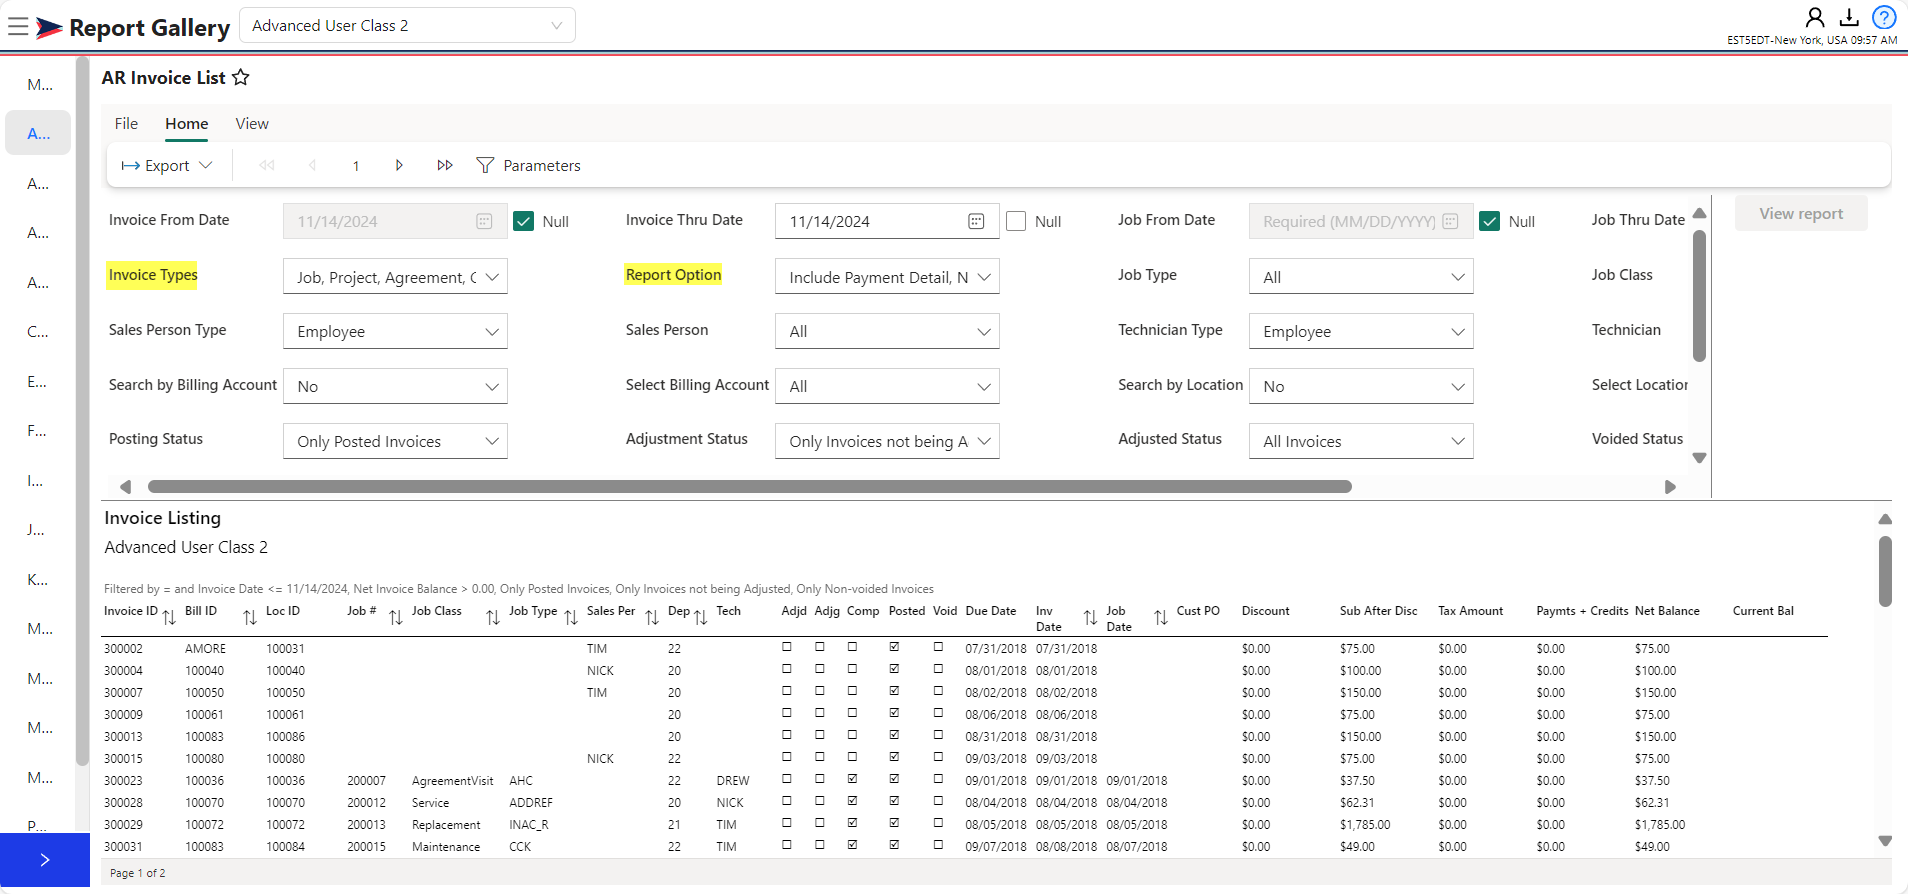Image resolution: width=1908 pixels, height=894 pixels.
Task: Open Posting Status dropdown
Action: click(395, 441)
